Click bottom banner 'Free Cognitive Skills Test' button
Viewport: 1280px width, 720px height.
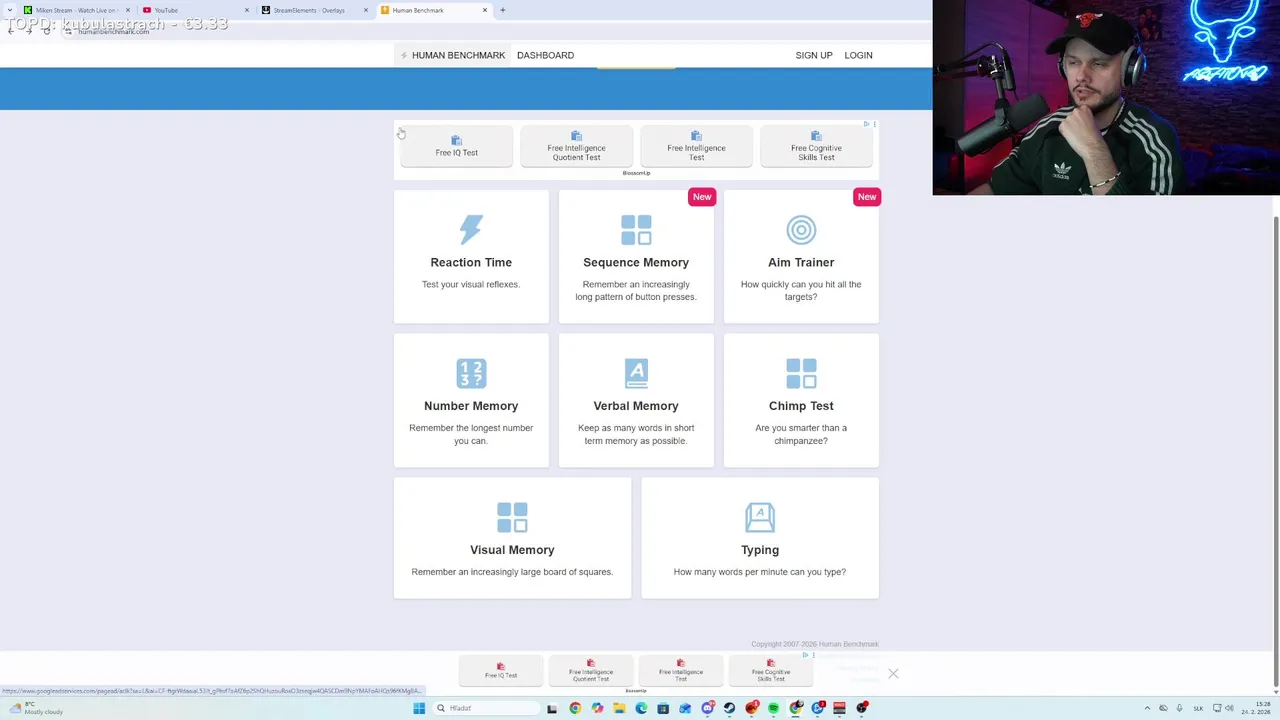(x=771, y=670)
